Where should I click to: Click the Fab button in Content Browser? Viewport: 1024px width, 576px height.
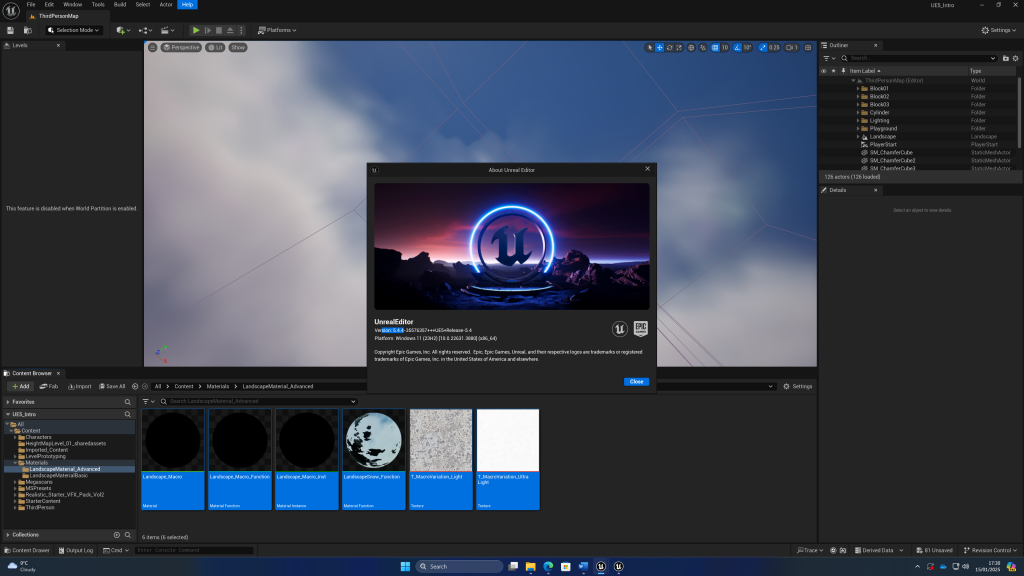tap(49, 387)
